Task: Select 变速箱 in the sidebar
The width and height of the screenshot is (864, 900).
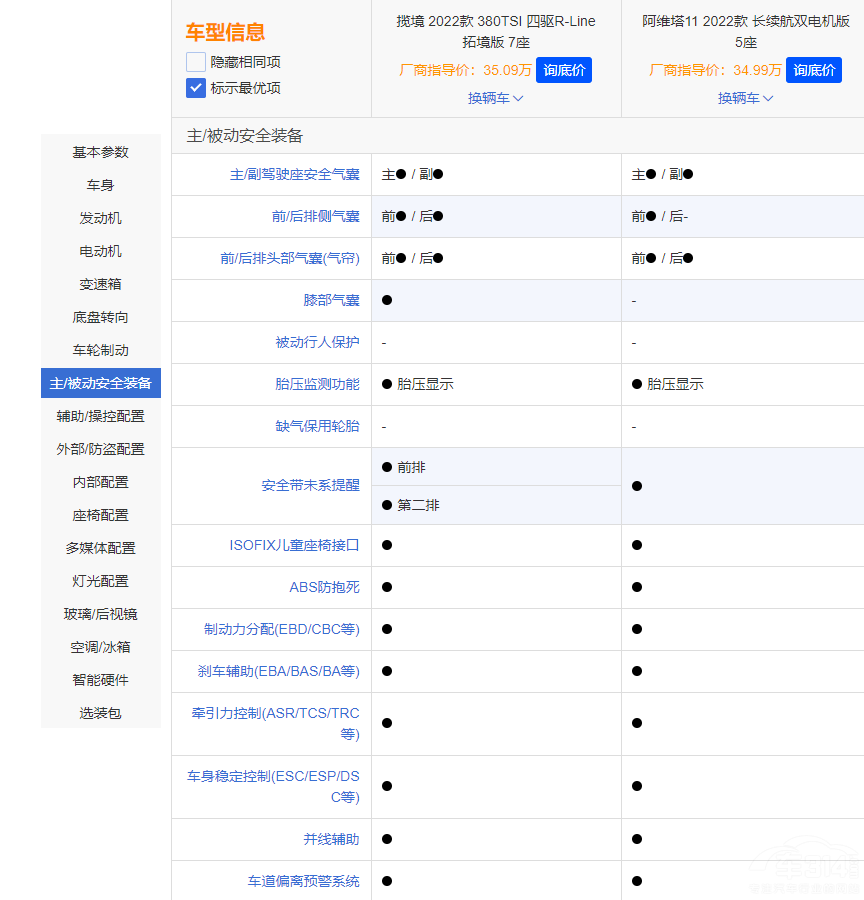Action: [100, 284]
